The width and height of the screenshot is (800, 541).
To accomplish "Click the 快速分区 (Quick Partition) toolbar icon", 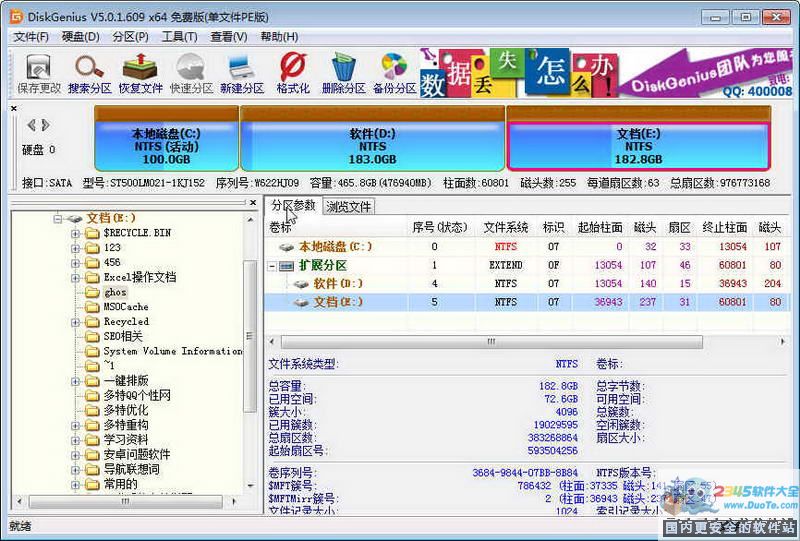I will pos(190,73).
